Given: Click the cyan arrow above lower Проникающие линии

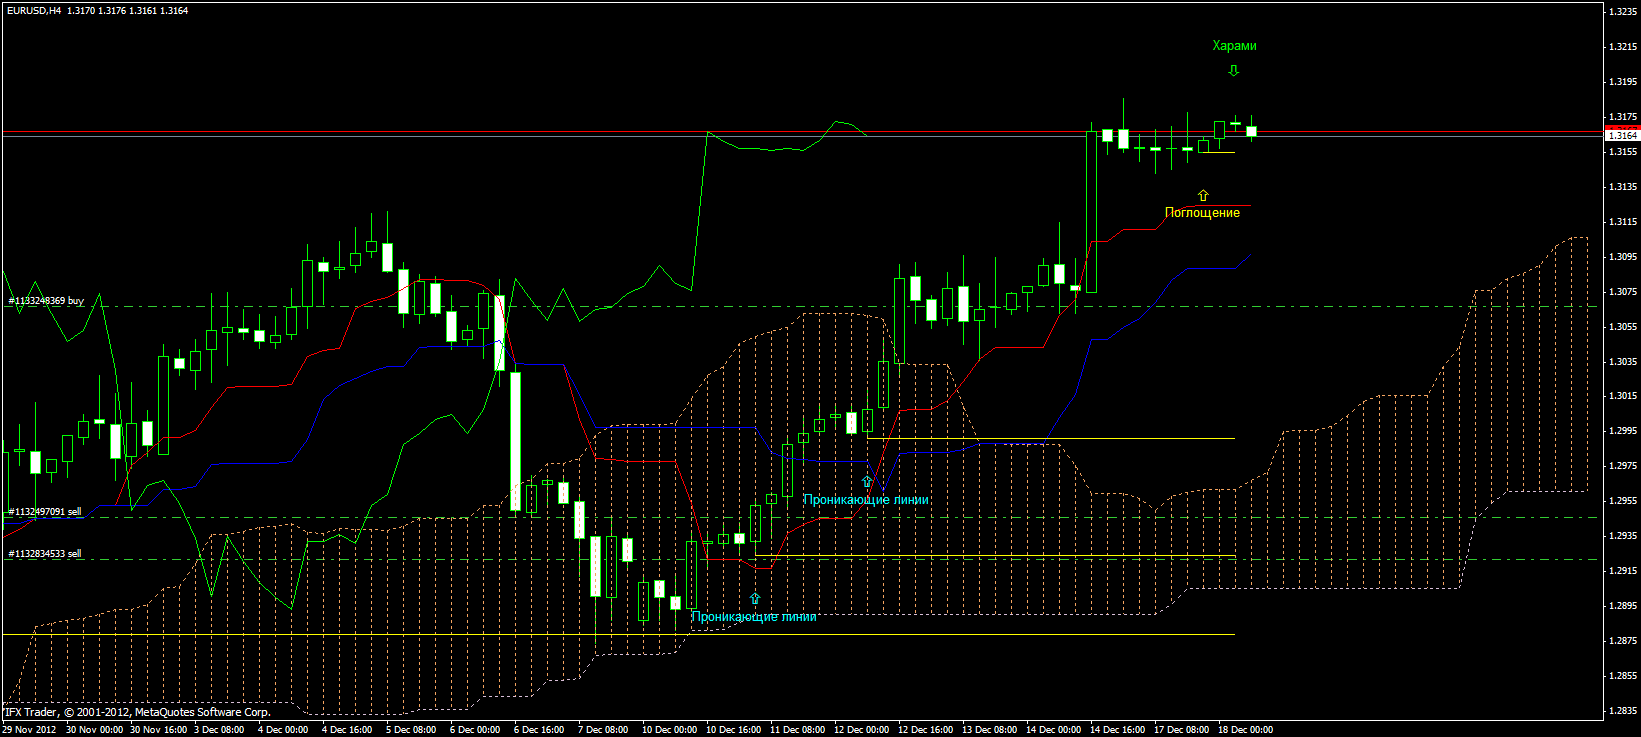Looking at the screenshot, I should [755, 599].
